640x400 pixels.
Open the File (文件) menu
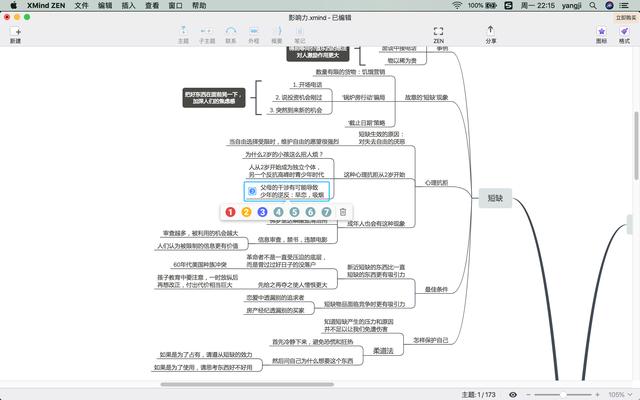[81, 5]
